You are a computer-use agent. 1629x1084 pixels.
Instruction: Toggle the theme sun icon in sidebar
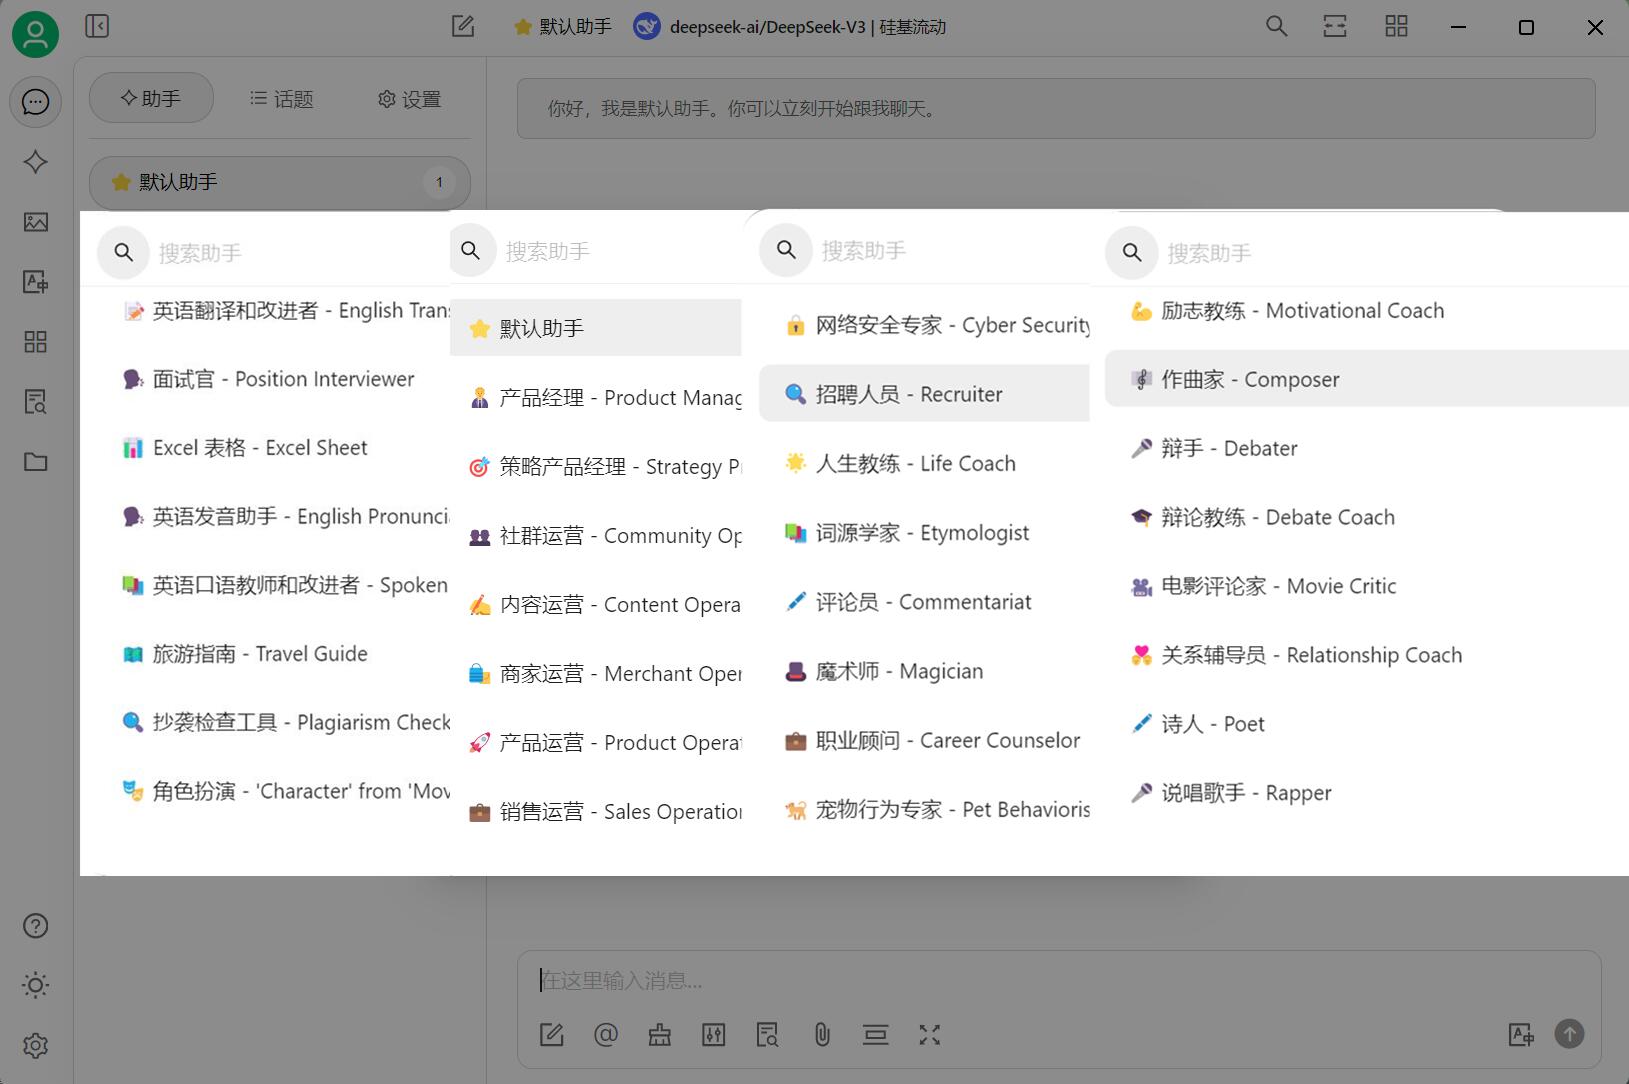click(x=36, y=986)
